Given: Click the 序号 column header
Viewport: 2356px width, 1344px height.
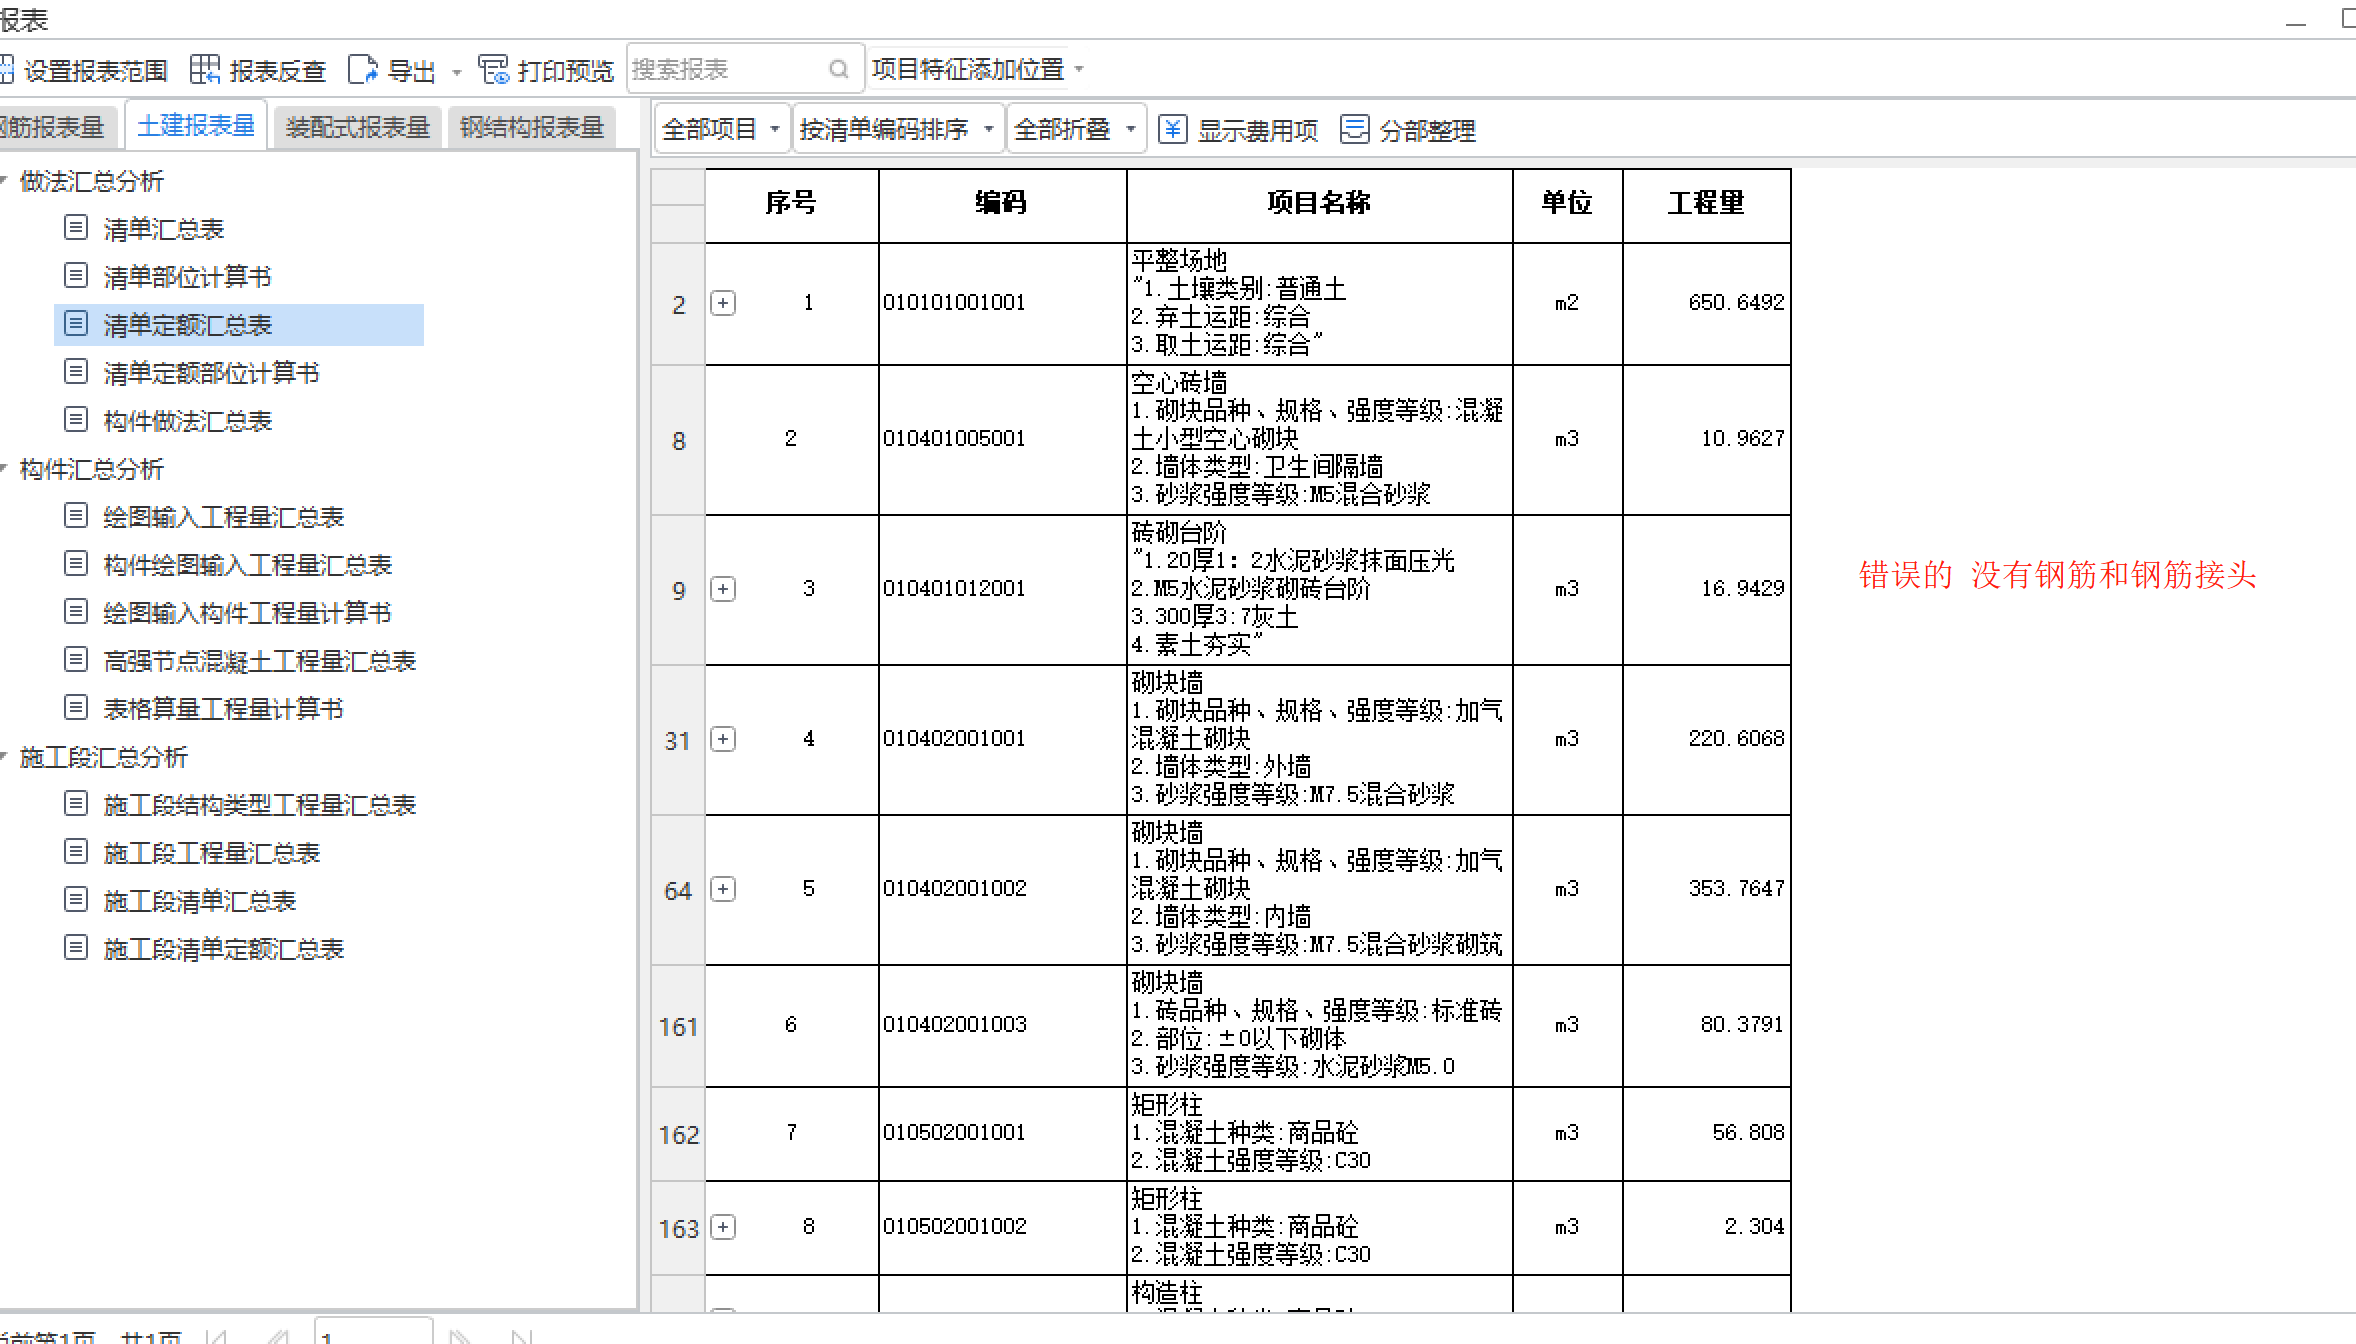Looking at the screenshot, I should 792,204.
